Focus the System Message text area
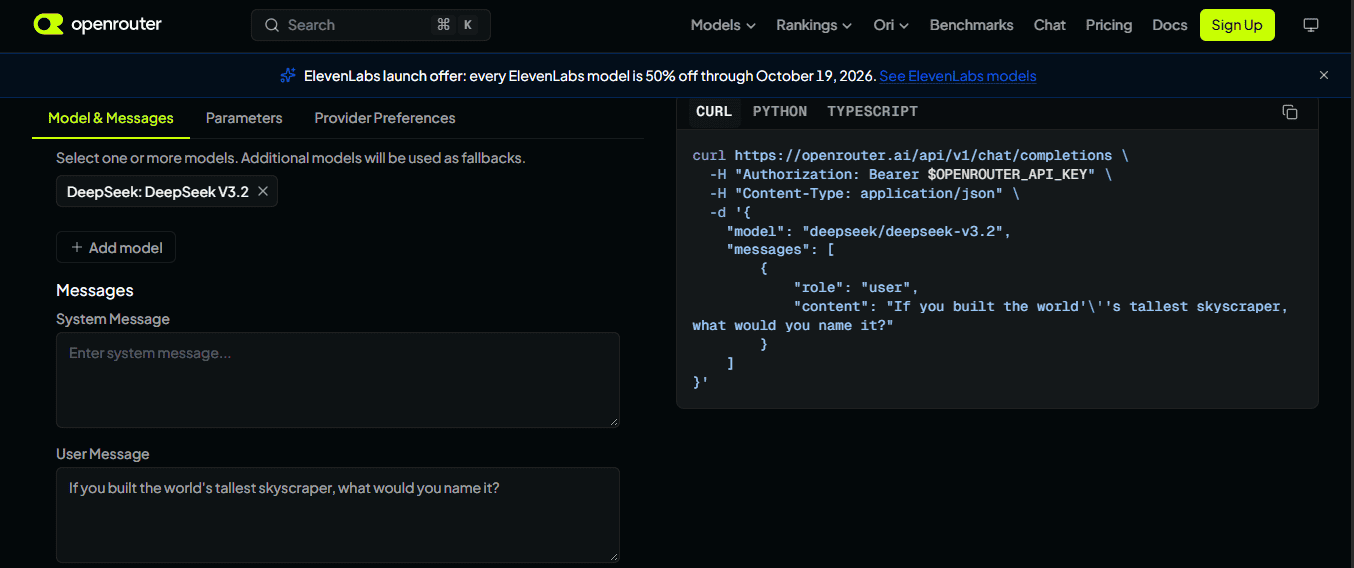 pyautogui.click(x=338, y=380)
